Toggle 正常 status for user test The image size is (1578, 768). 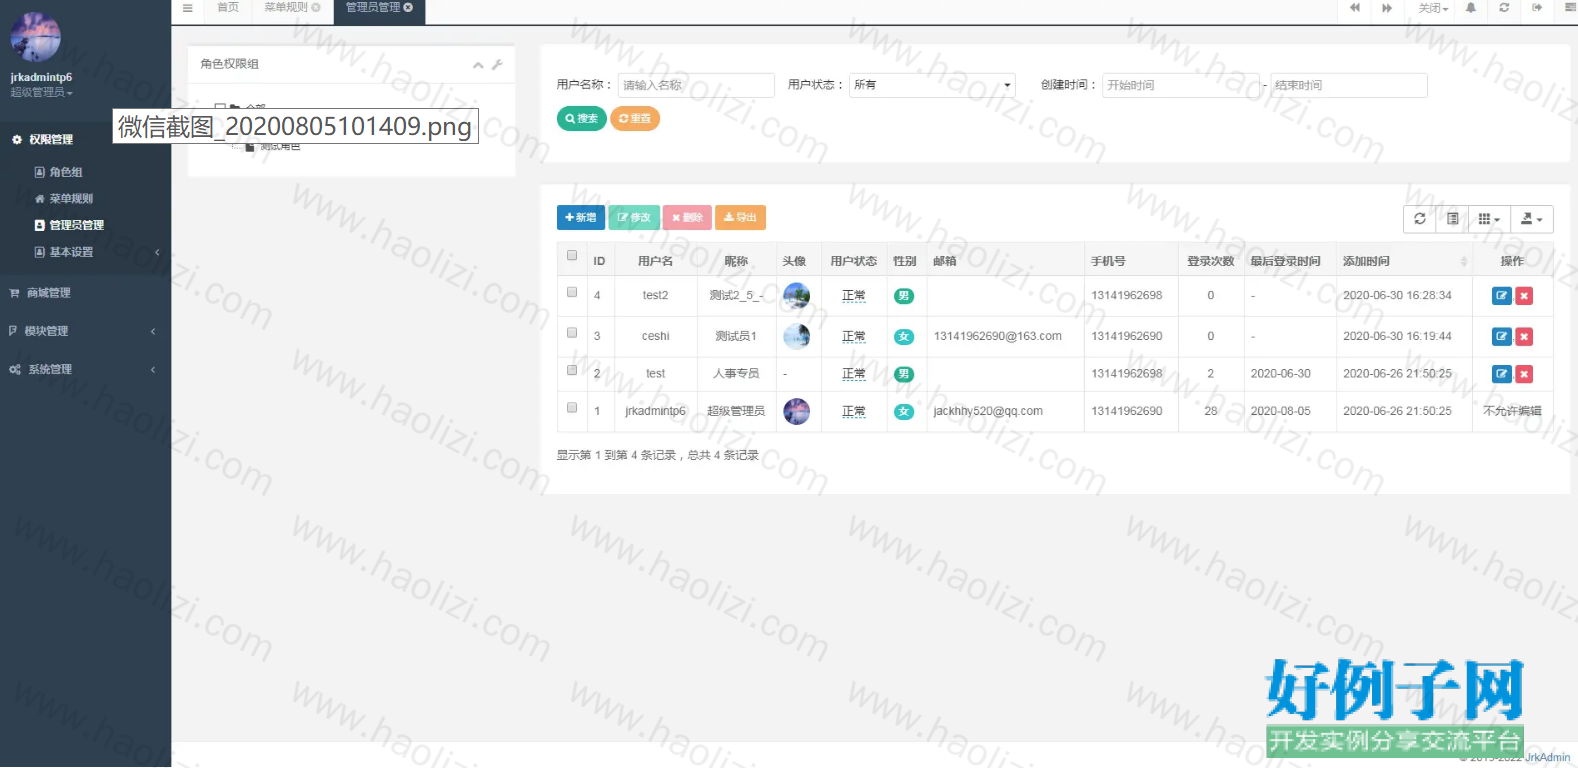coord(854,374)
